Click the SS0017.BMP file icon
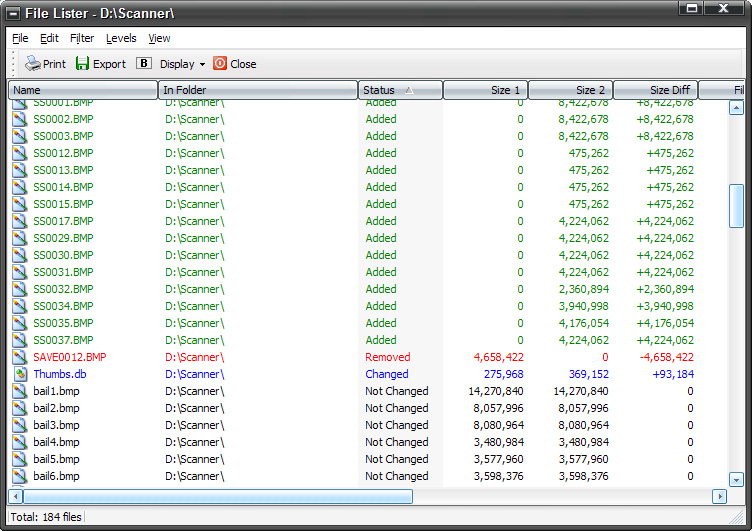Screen dimensions: 752x531 pyautogui.click(x=20, y=221)
